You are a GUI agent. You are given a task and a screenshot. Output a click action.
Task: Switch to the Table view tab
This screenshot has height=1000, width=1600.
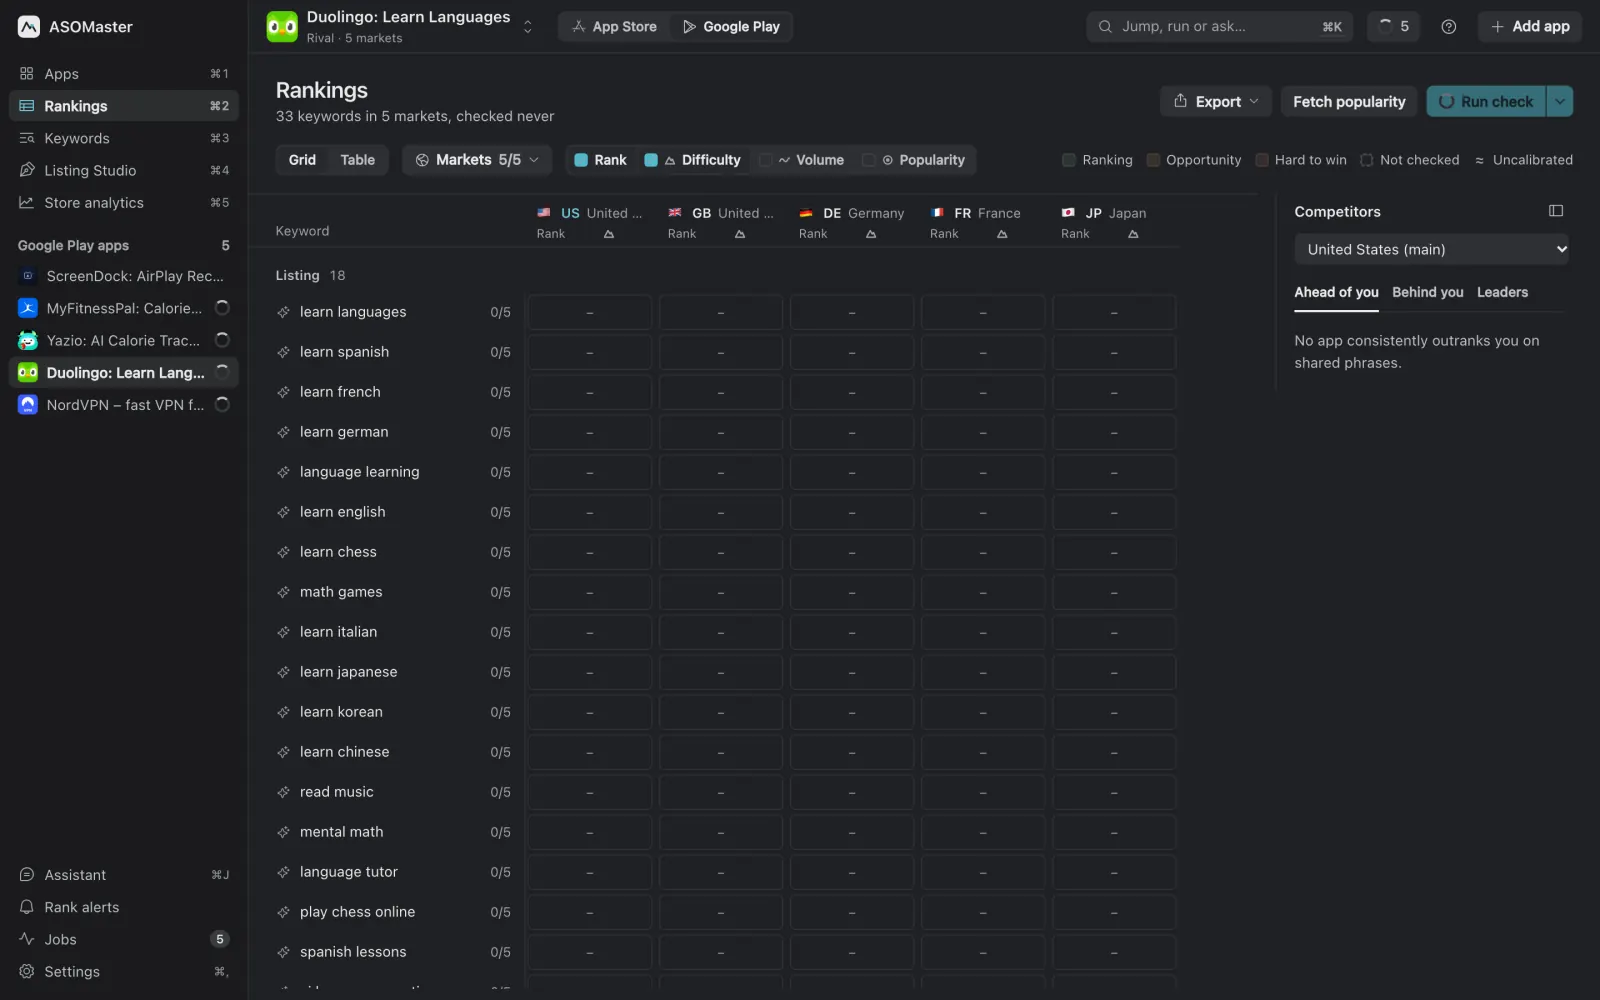click(357, 160)
